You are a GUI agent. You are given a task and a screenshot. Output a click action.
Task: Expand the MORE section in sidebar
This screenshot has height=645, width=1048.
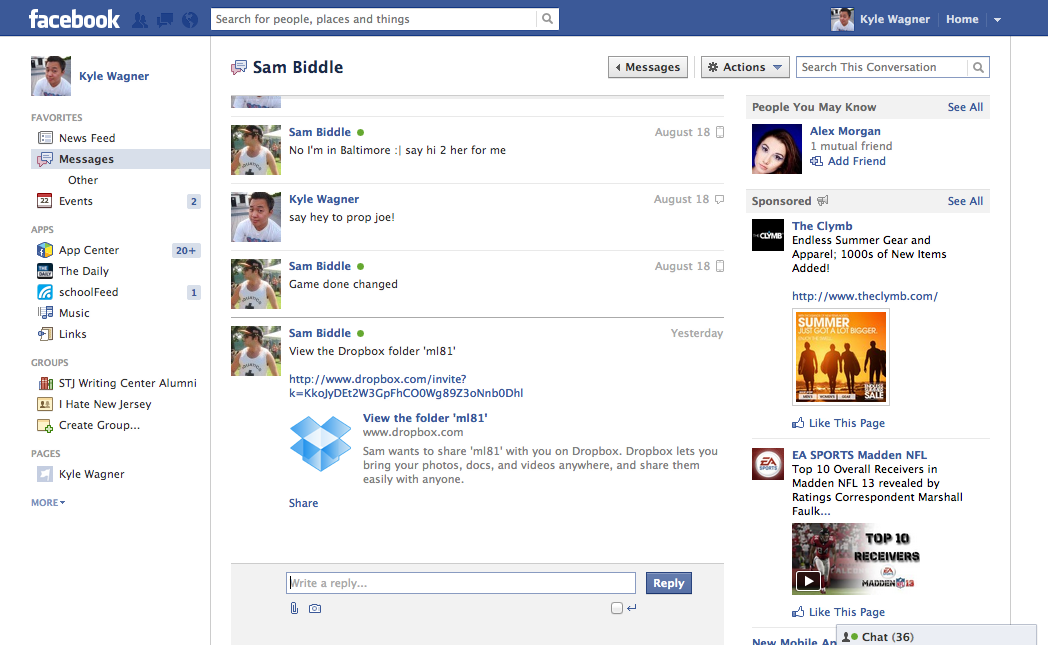[x=48, y=502]
